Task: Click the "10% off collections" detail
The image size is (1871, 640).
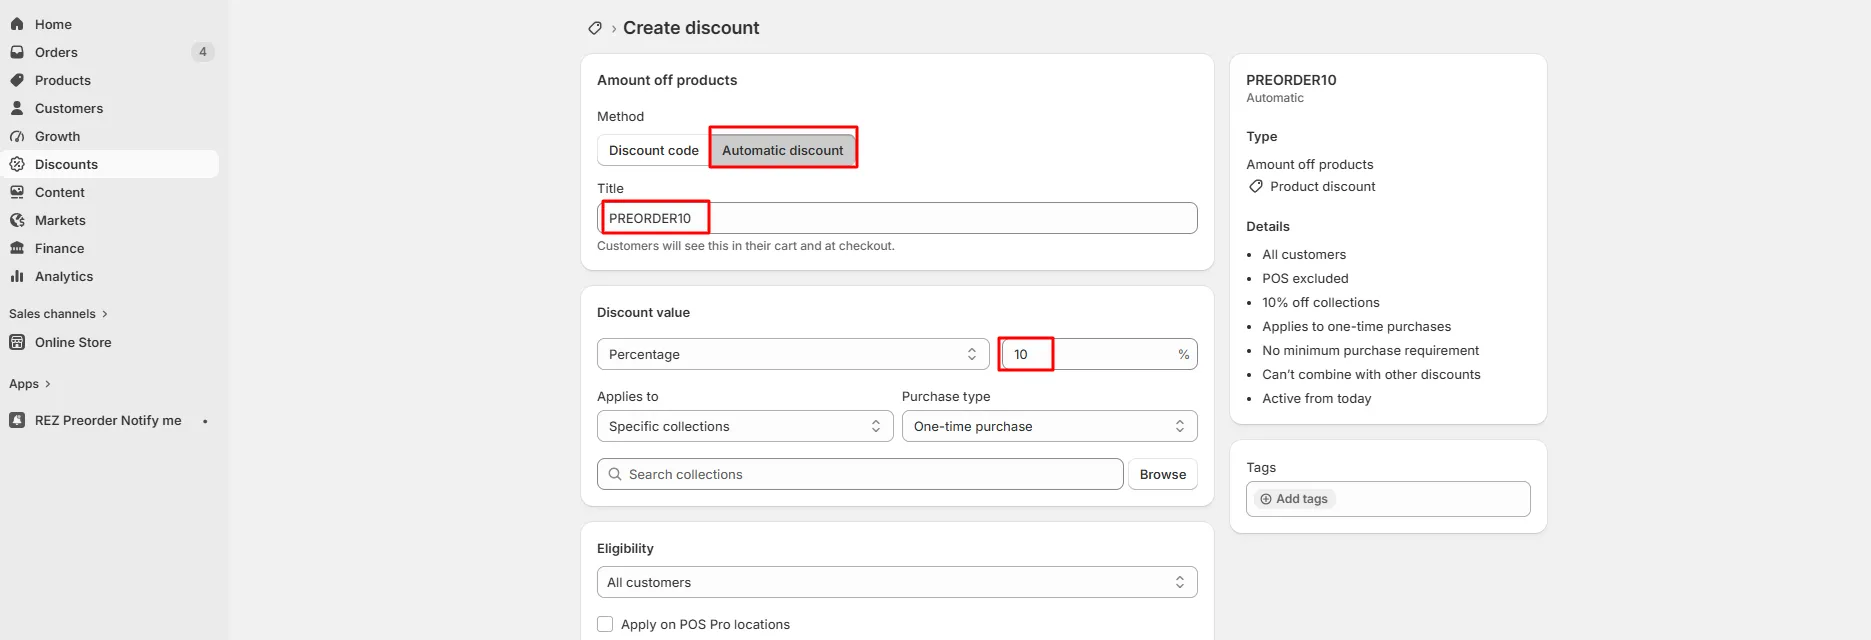Action: [x=1320, y=302]
